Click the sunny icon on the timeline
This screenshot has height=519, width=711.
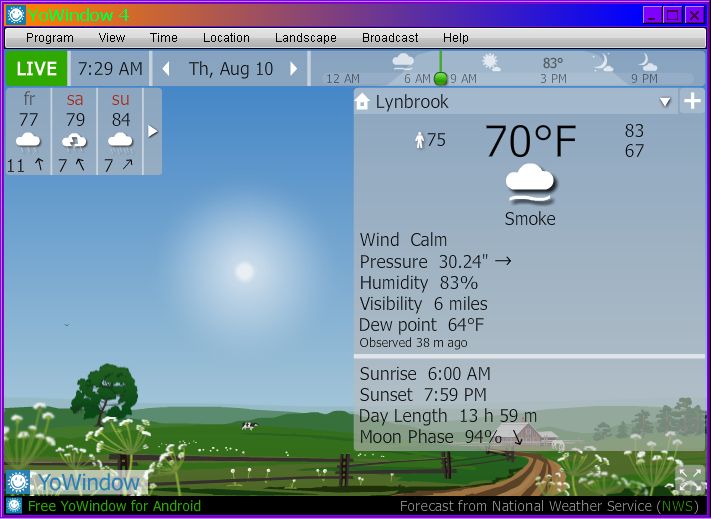coord(491,62)
